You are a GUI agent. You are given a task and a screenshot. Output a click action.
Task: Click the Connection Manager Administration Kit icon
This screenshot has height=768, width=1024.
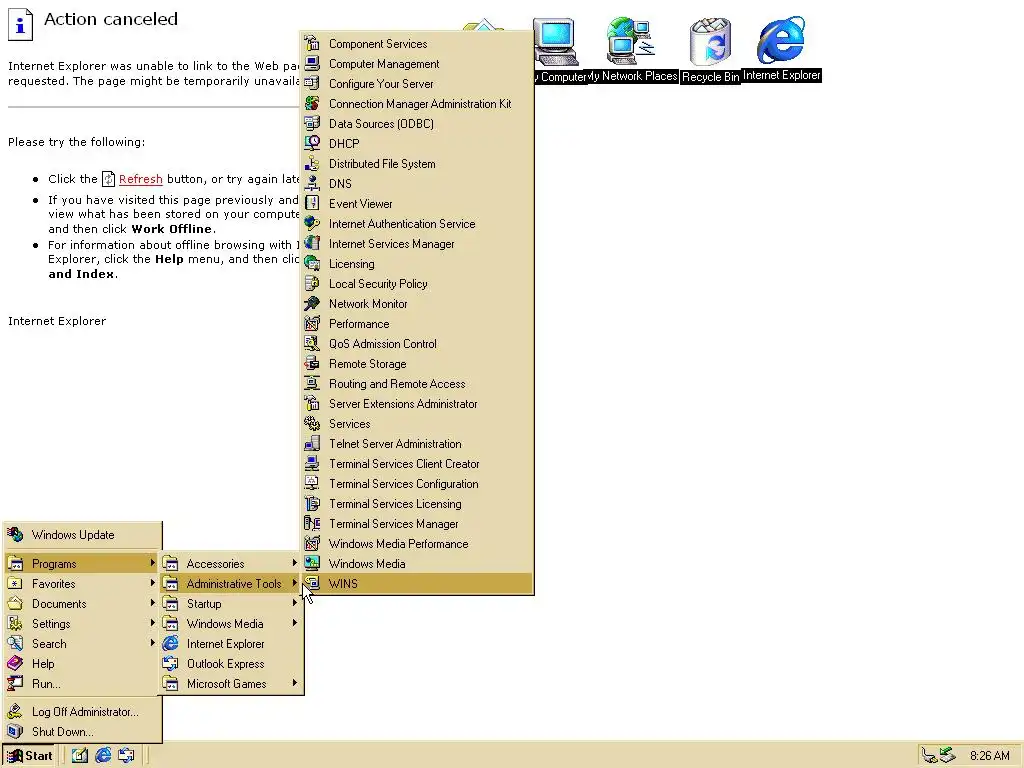point(312,103)
